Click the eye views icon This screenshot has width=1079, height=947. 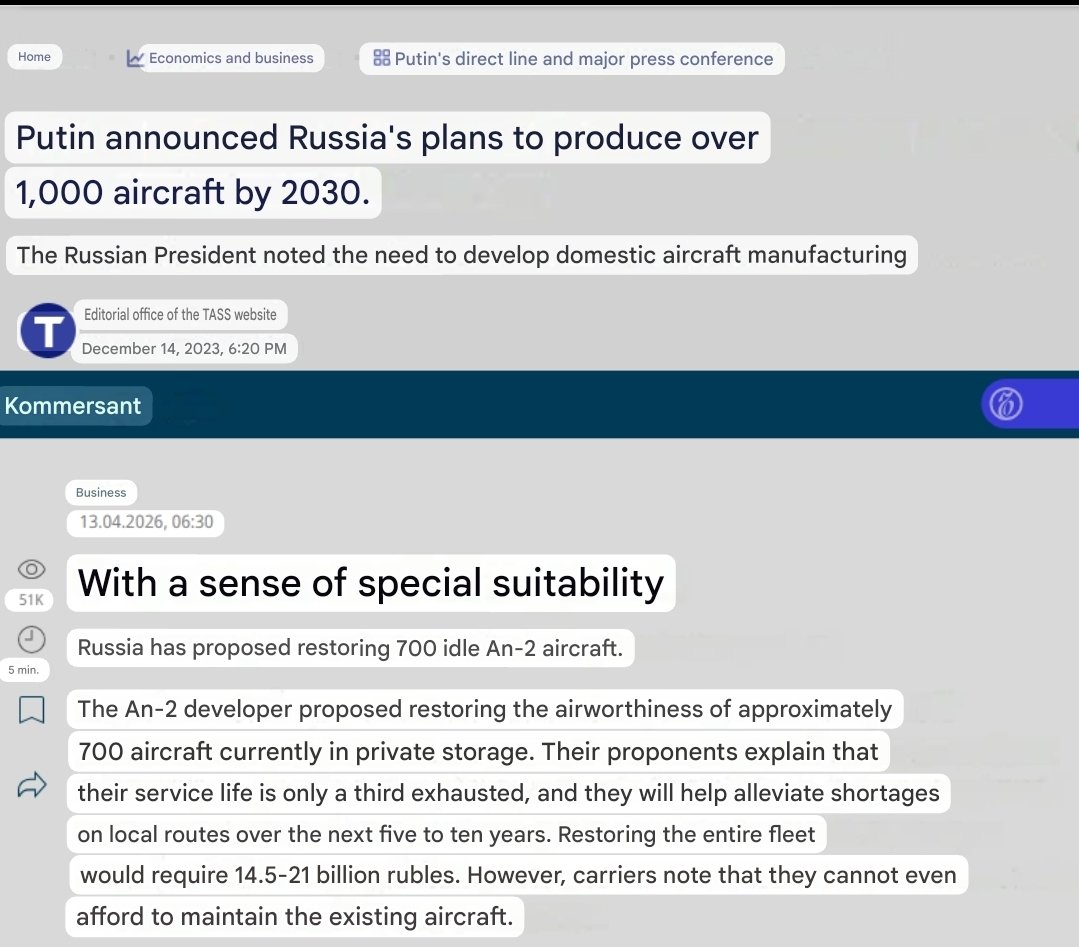coord(32,569)
